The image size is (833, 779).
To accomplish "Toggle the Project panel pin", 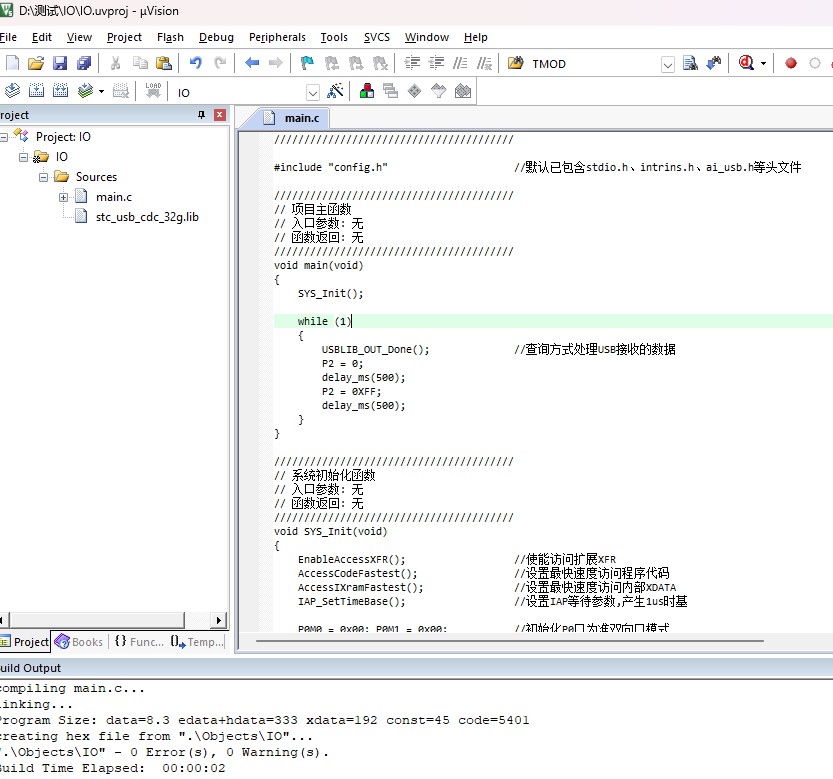I will pos(201,115).
